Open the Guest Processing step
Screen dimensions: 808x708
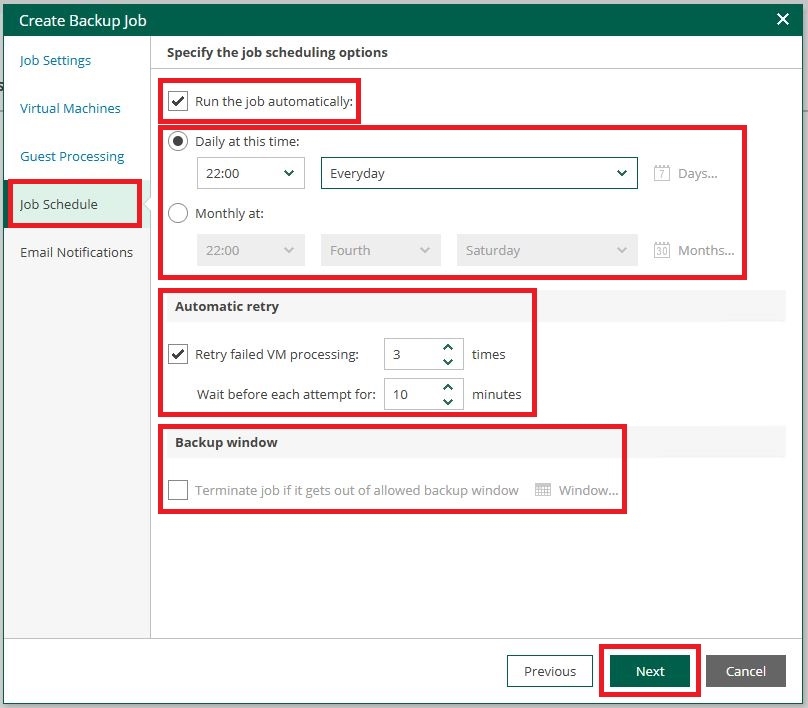72,156
